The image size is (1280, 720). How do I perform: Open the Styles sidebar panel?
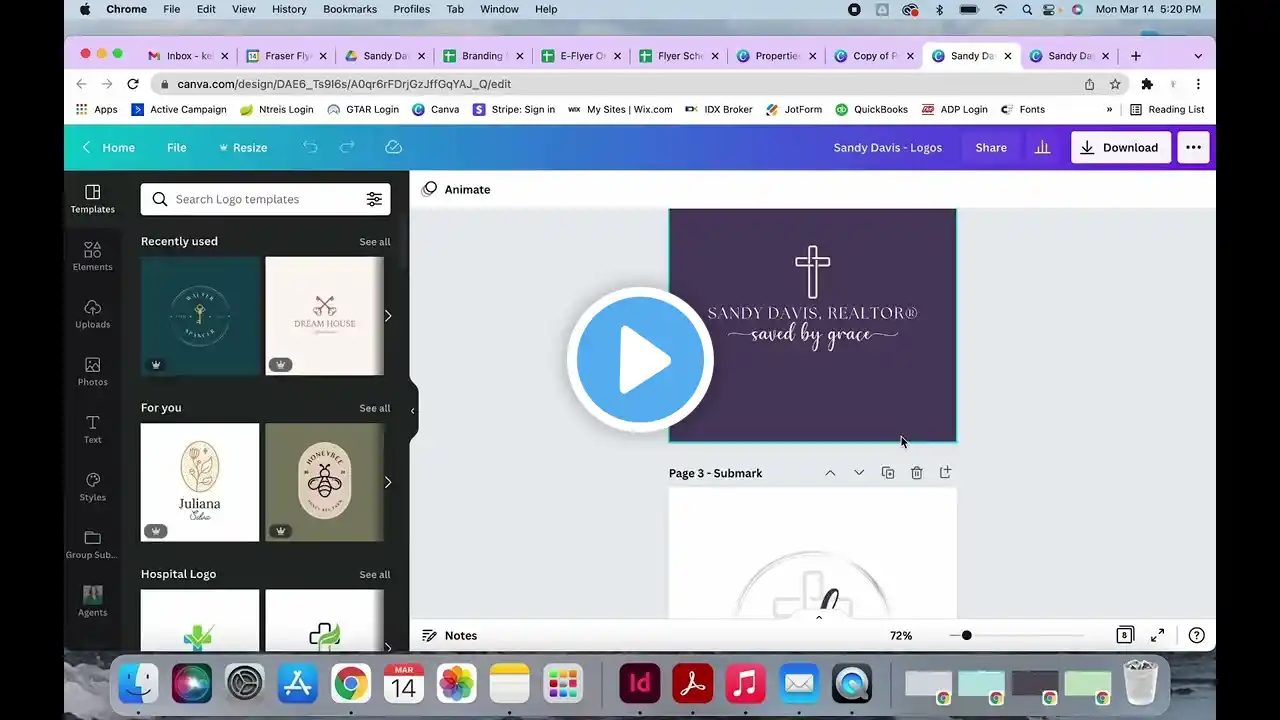(92, 487)
